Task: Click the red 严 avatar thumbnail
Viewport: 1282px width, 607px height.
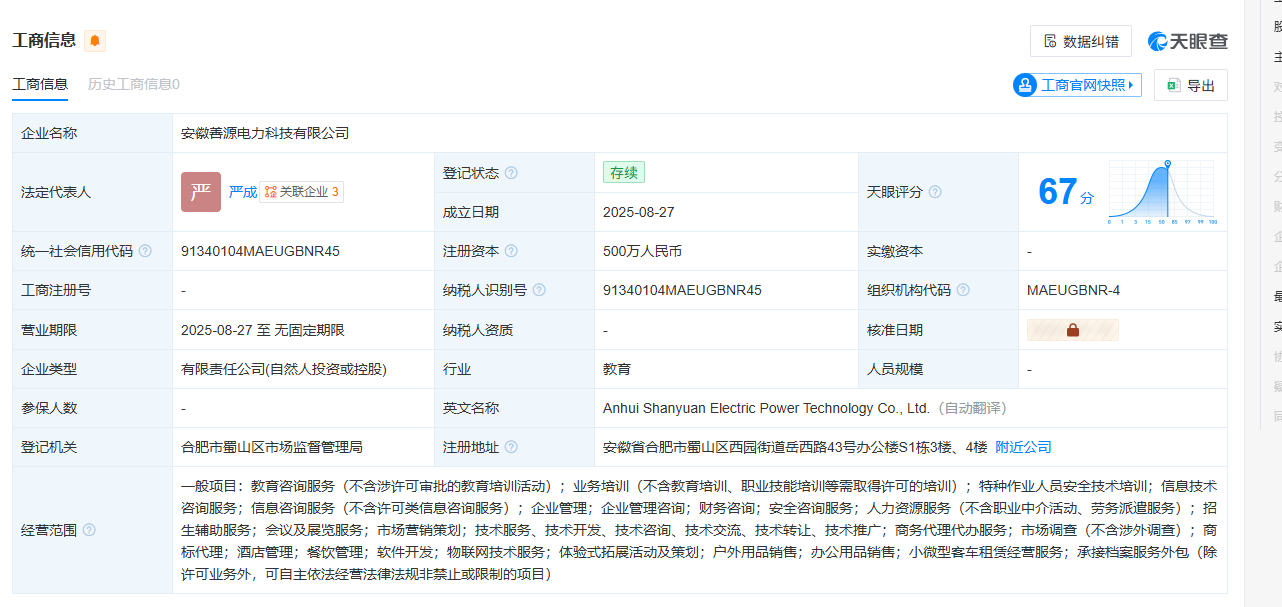Action: [x=201, y=192]
